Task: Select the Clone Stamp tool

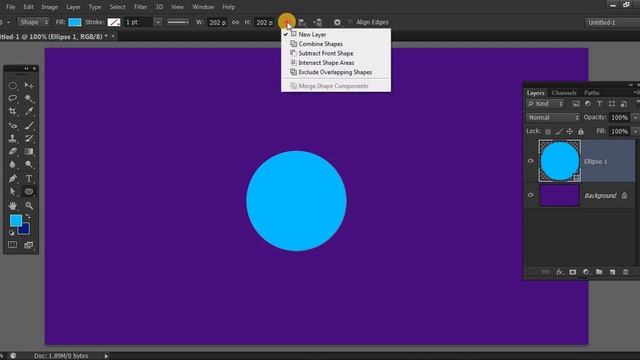Action: tap(13, 139)
